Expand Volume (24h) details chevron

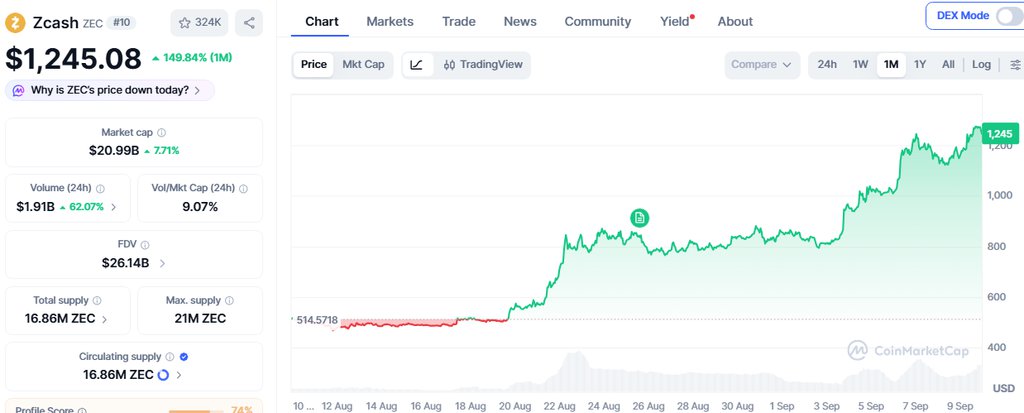click(x=113, y=208)
